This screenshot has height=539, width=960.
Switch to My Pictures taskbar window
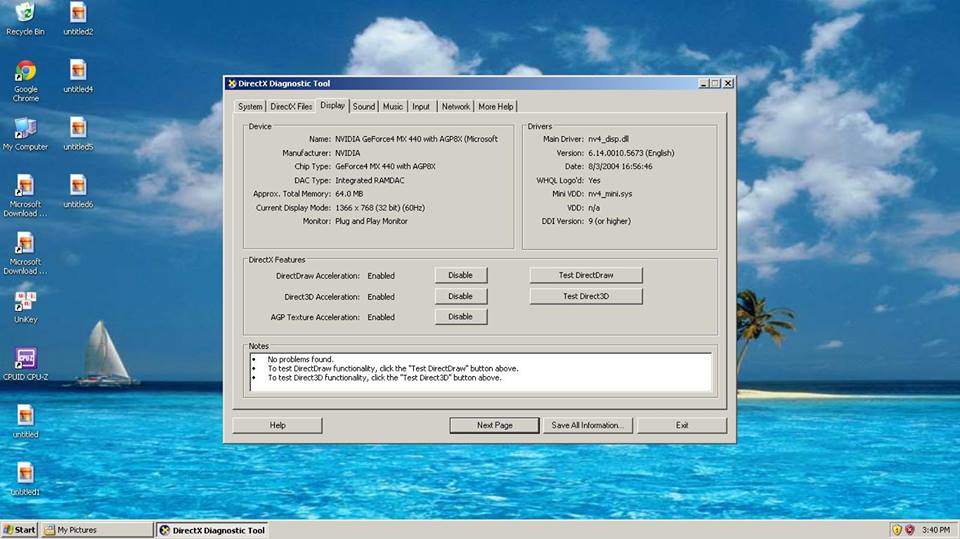(98, 530)
